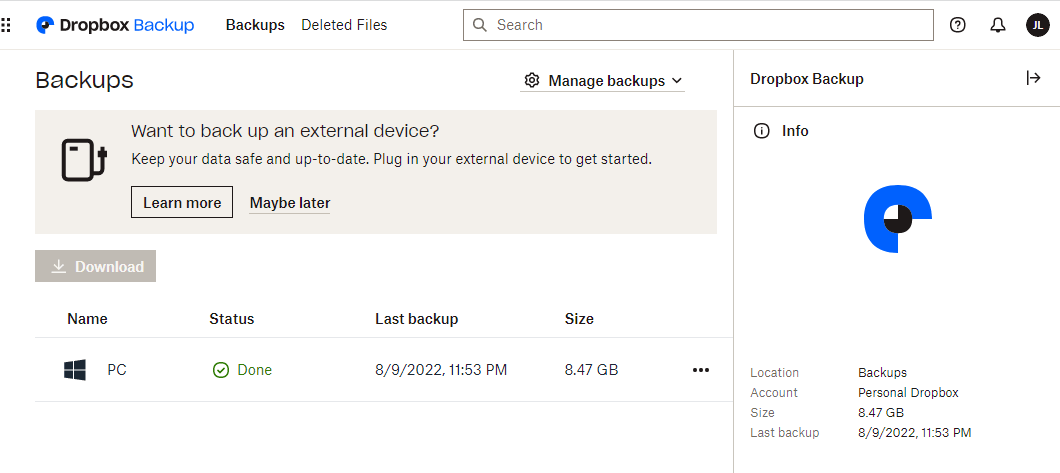Image resolution: width=1060 pixels, height=473 pixels.
Task: Click the panel Size value 8.47 GB
Action: 881,413
